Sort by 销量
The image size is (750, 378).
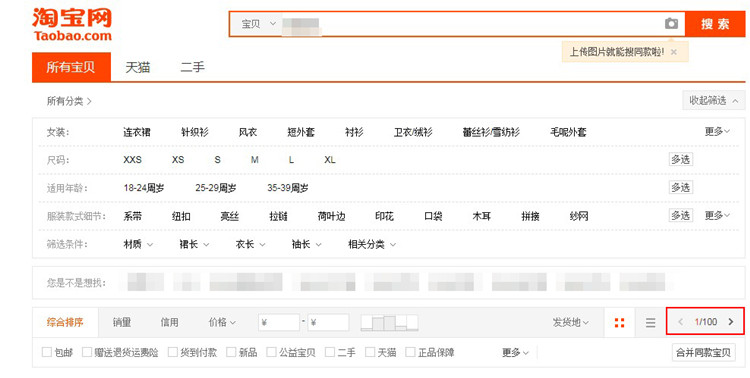[x=122, y=322]
